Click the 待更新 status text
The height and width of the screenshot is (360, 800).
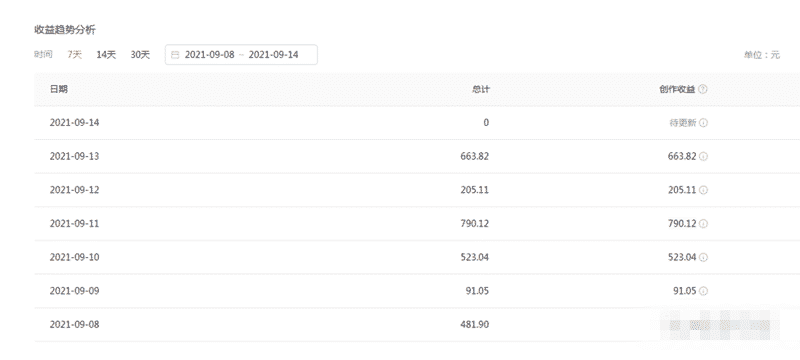point(683,123)
